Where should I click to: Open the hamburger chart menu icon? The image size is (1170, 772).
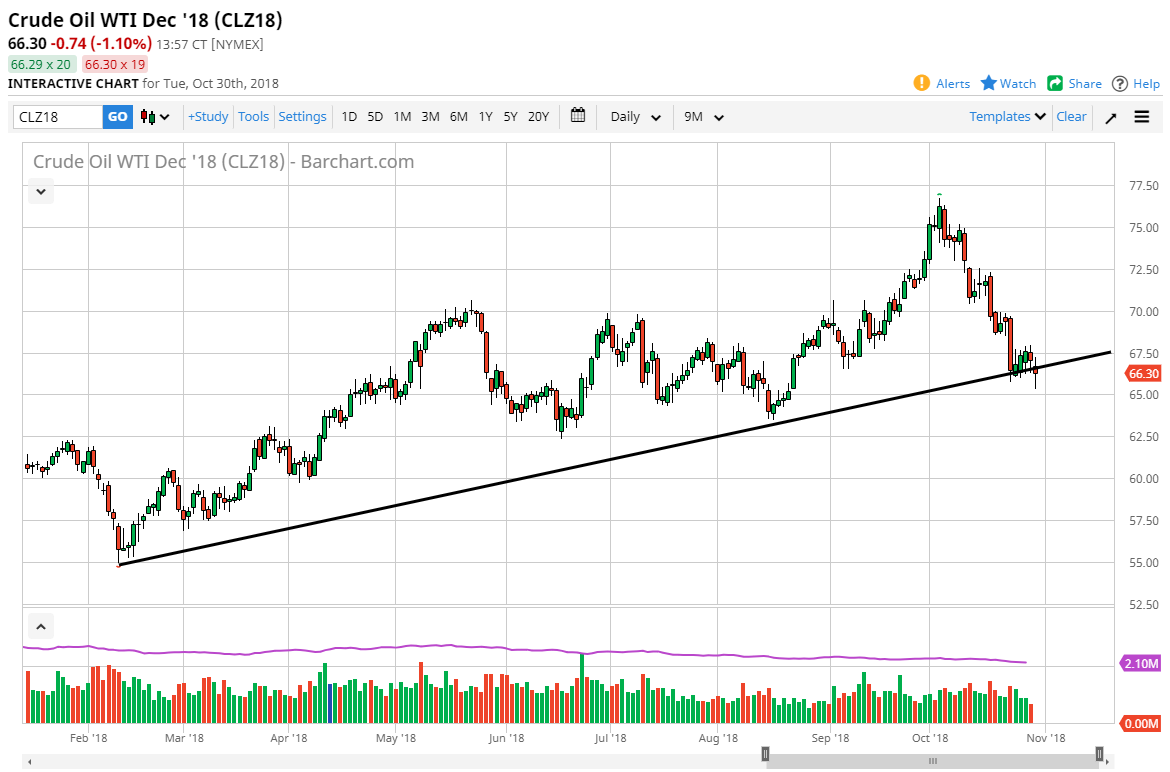(x=1141, y=117)
